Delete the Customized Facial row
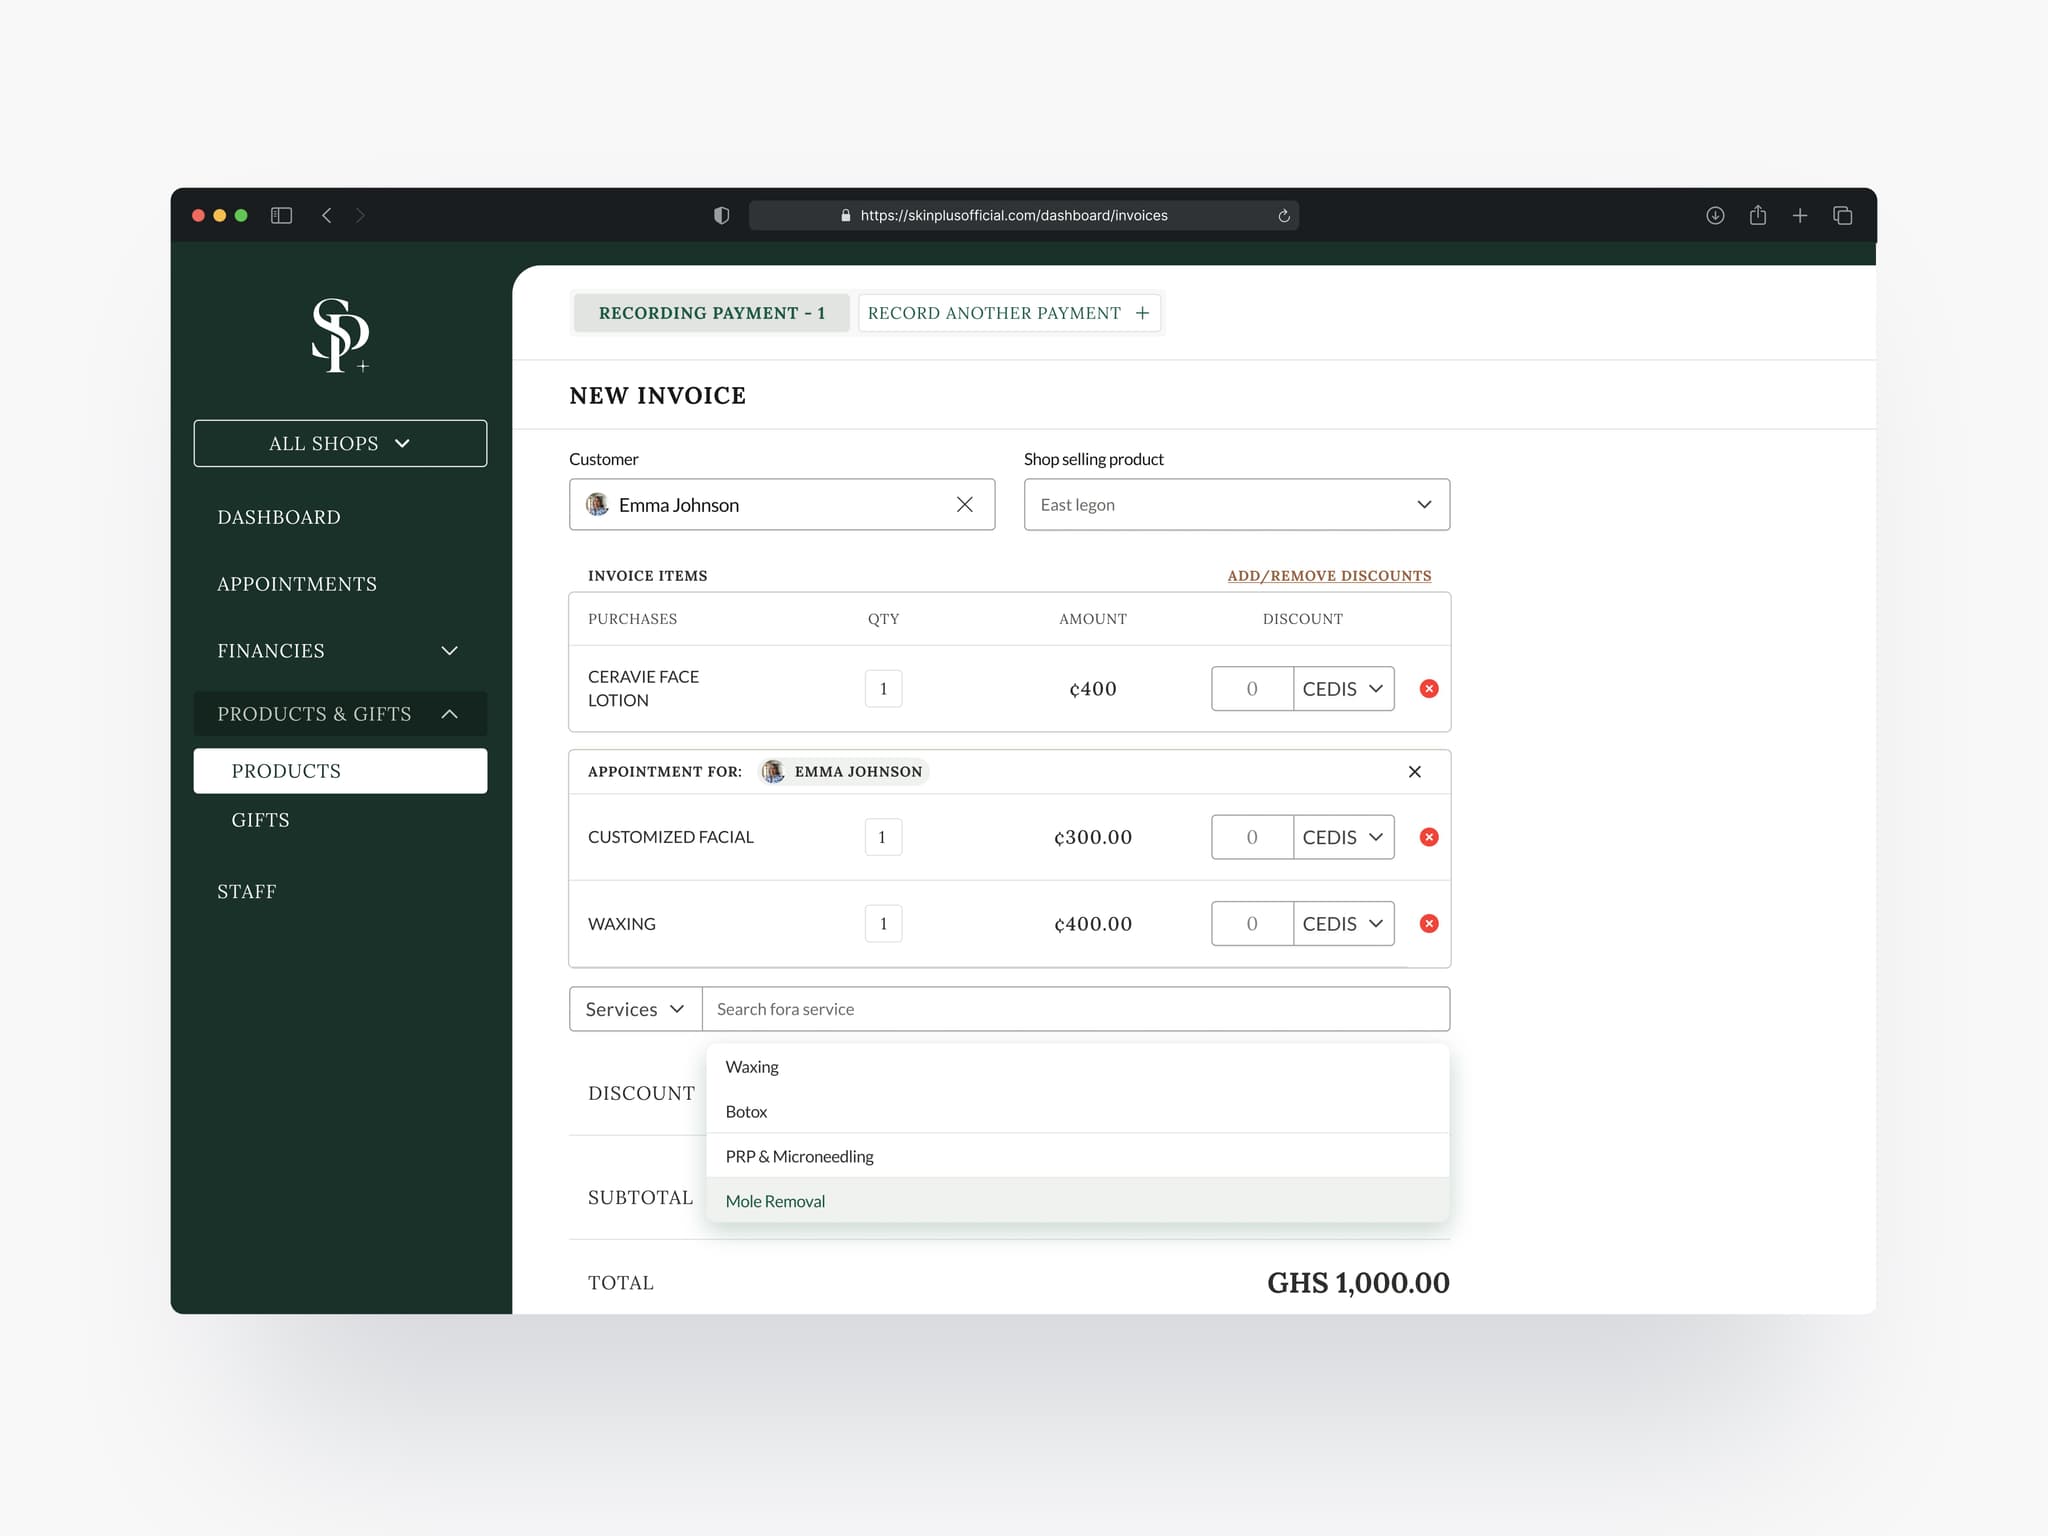This screenshot has height=1536, width=2048. [x=1429, y=837]
